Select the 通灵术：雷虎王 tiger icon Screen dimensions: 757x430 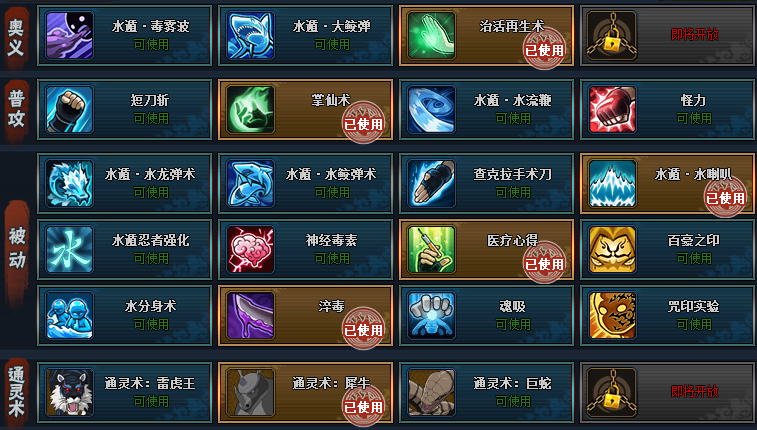[x=70, y=392]
